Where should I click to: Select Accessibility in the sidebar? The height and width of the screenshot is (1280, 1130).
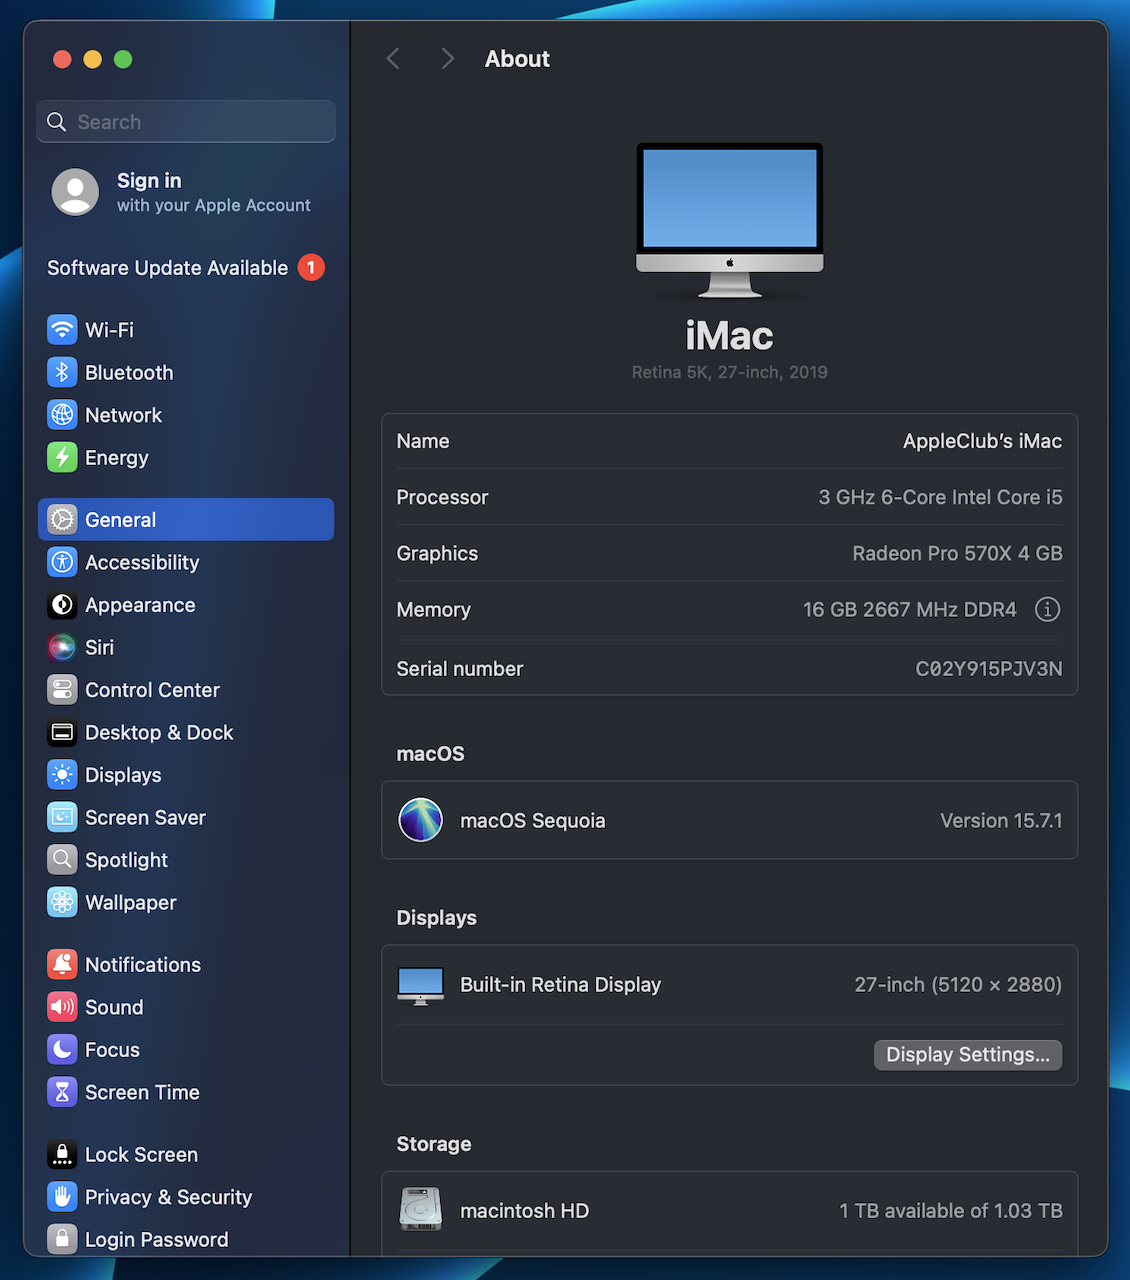[142, 563]
